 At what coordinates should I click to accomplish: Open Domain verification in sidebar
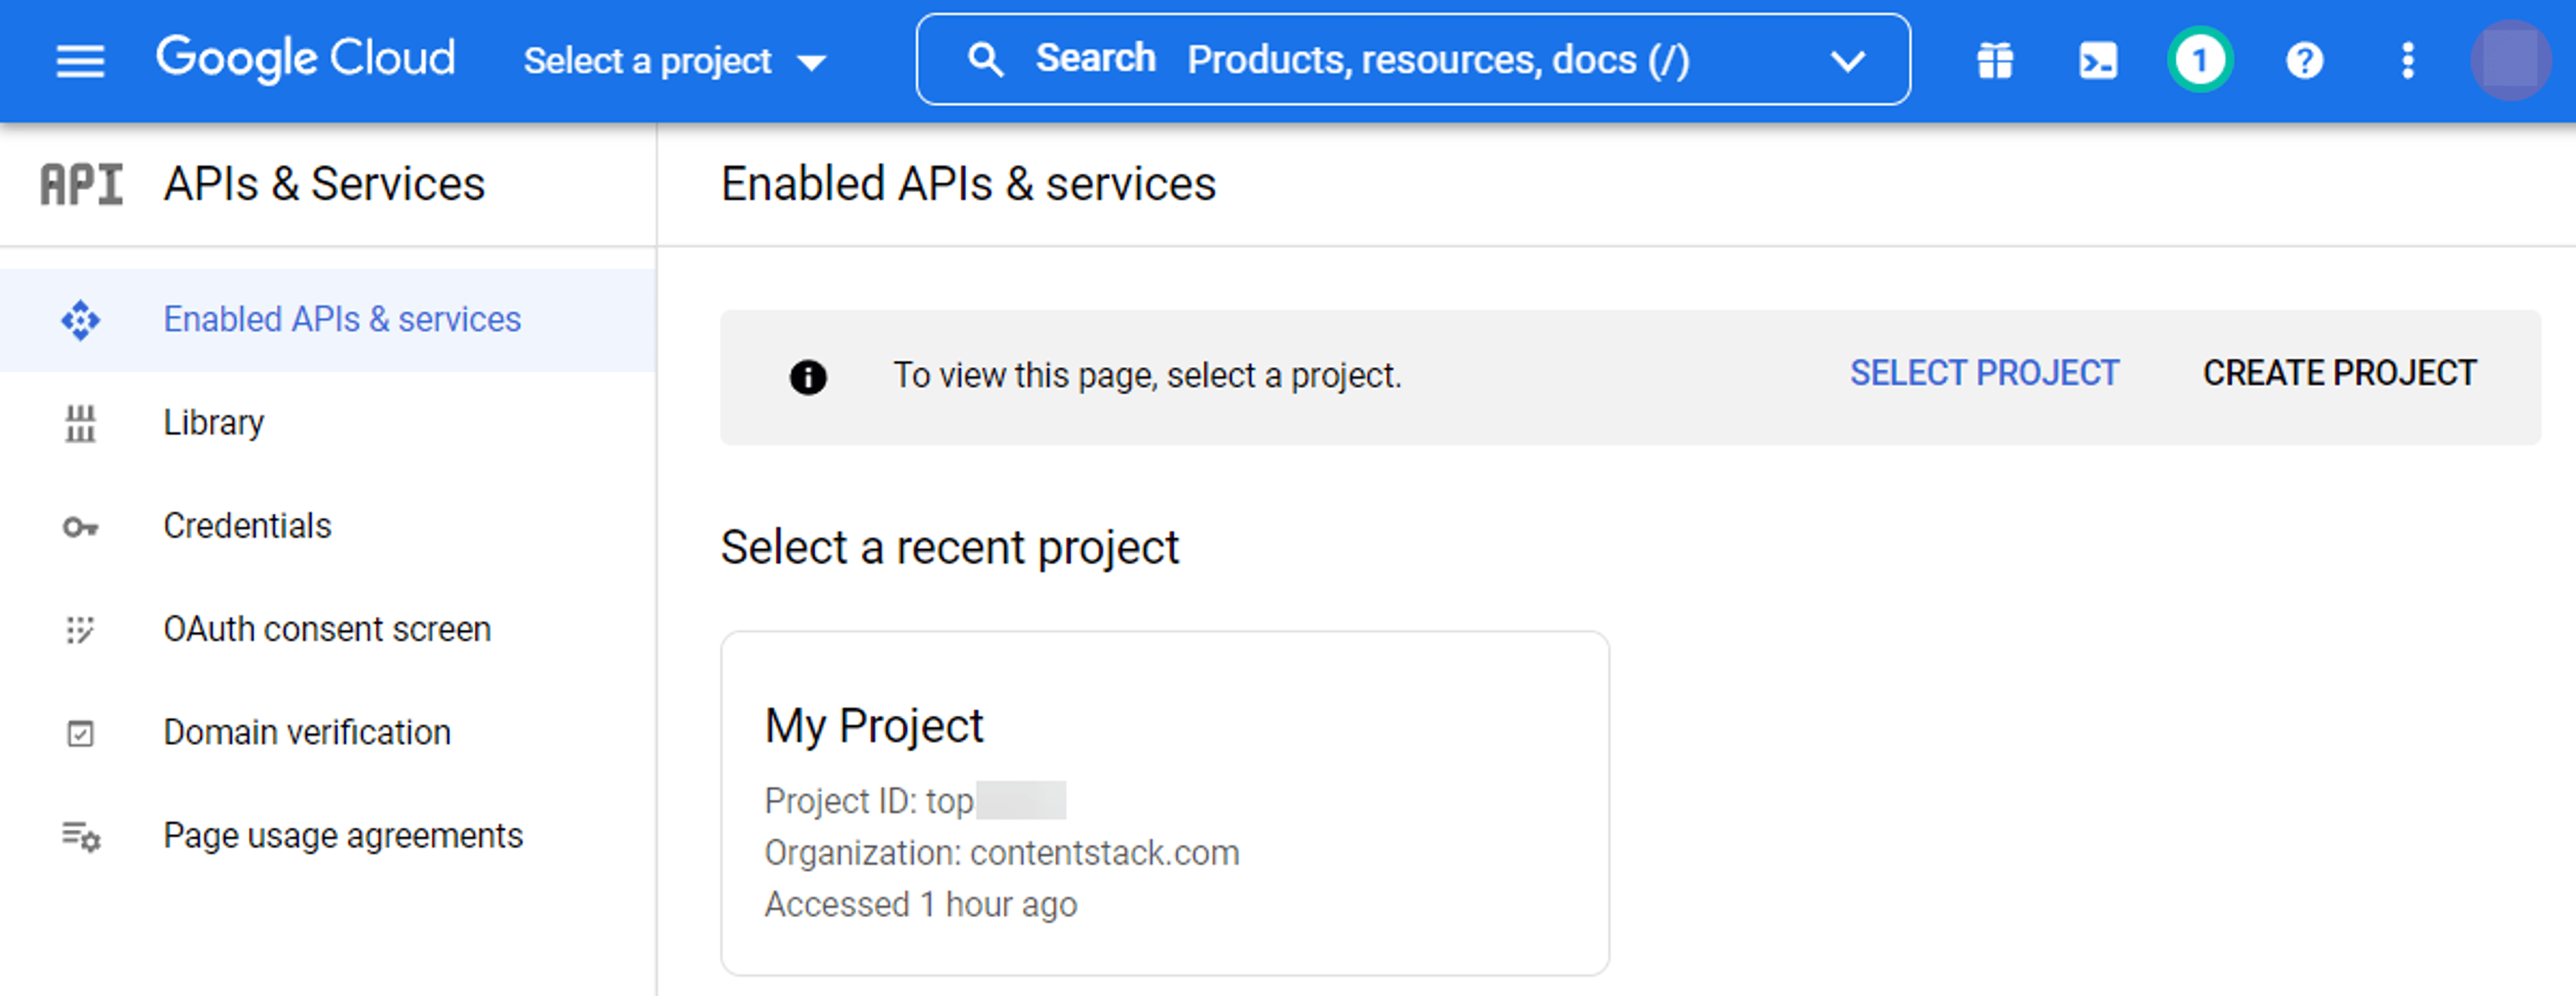coord(307,732)
